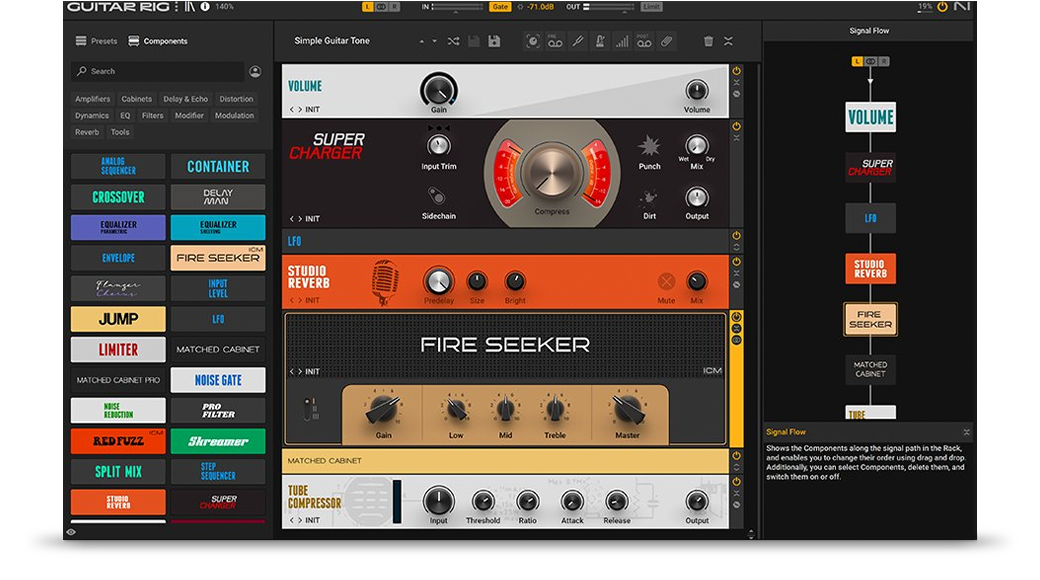The image size is (1040, 580).
Task: Click the save preset floppy icon
Action: coord(474,41)
